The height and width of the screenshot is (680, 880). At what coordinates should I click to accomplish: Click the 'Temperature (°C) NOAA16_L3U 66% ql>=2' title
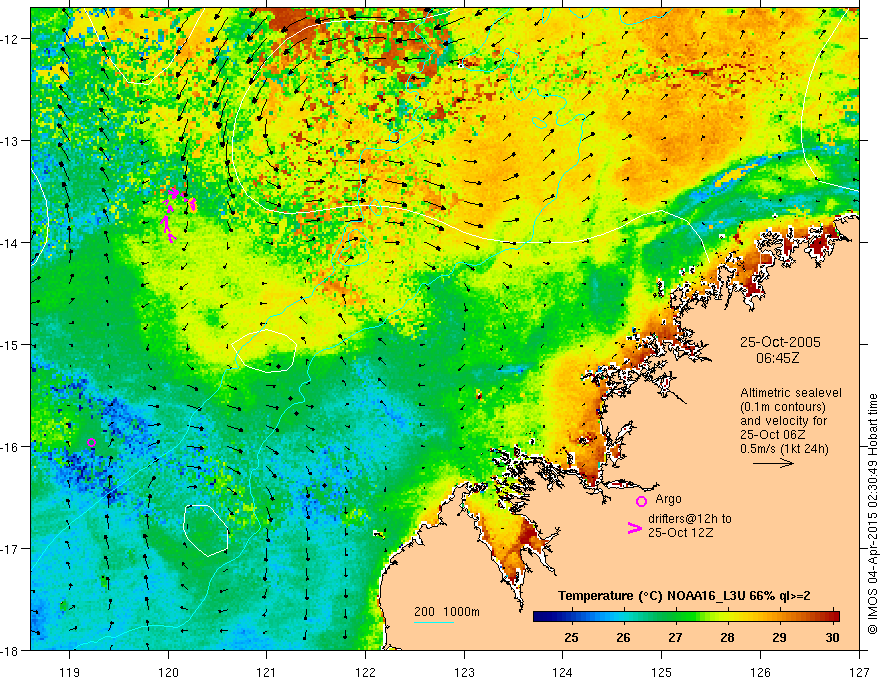684,596
